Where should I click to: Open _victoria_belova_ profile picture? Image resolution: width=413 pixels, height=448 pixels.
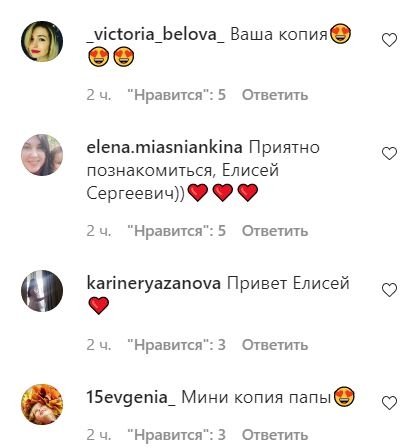coord(42,41)
